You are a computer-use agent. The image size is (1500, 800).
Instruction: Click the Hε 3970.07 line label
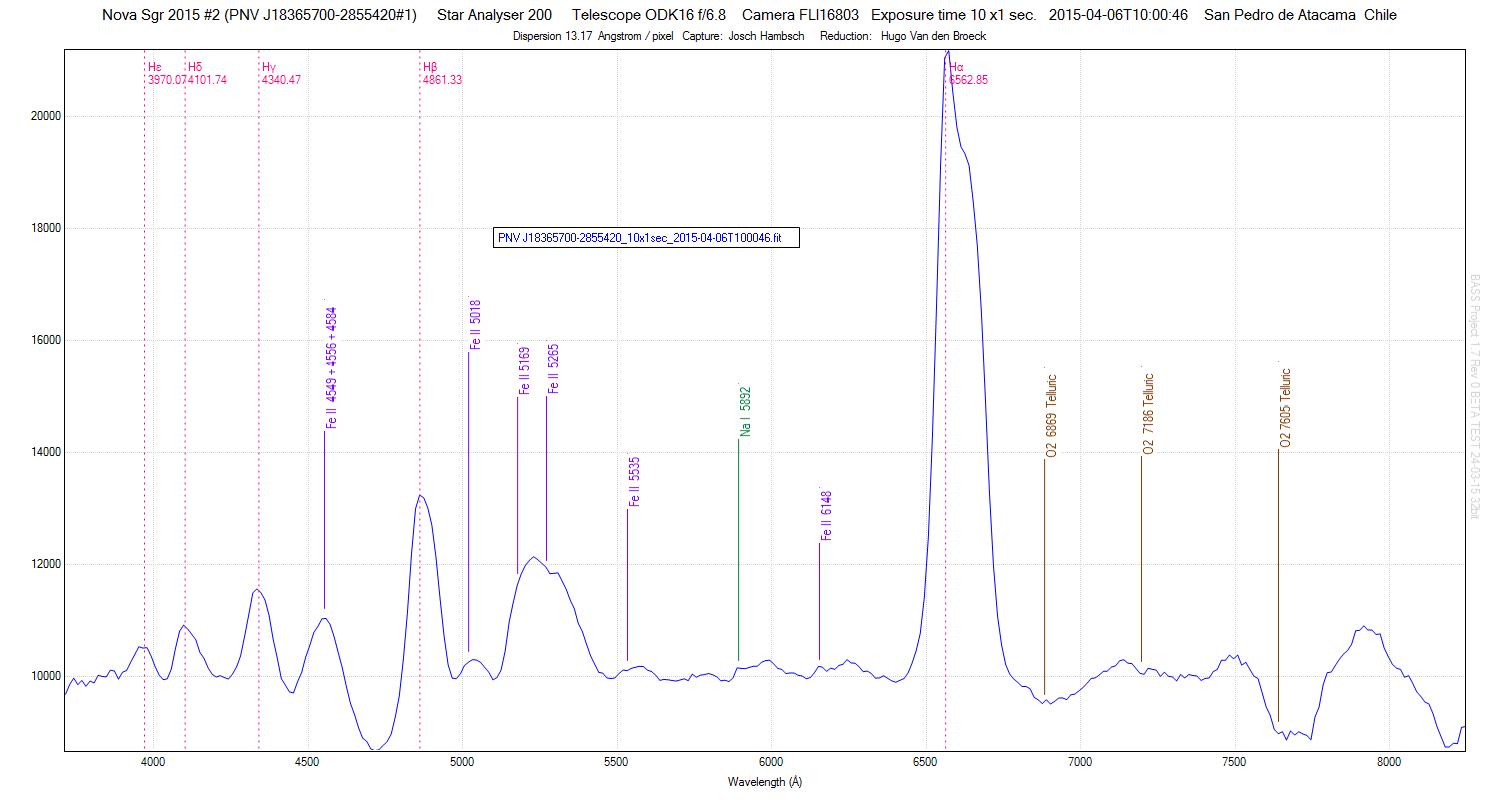(x=165, y=74)
